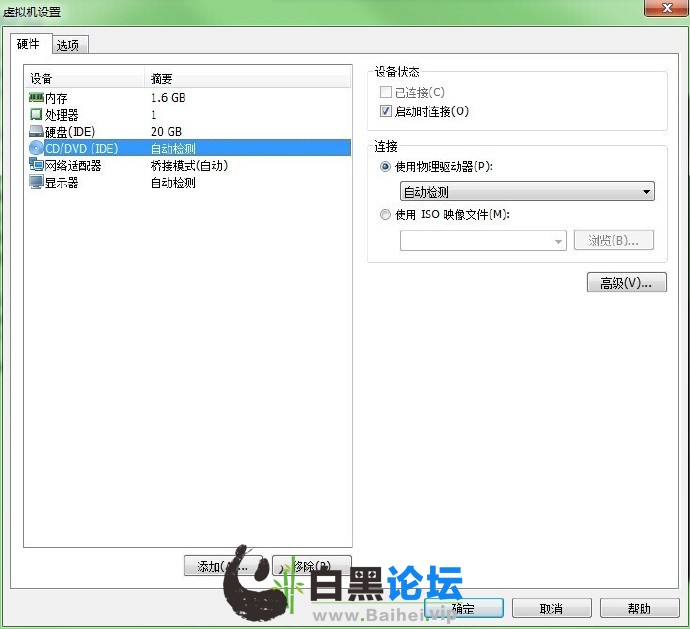Click the 添加 button

(223, 566)
